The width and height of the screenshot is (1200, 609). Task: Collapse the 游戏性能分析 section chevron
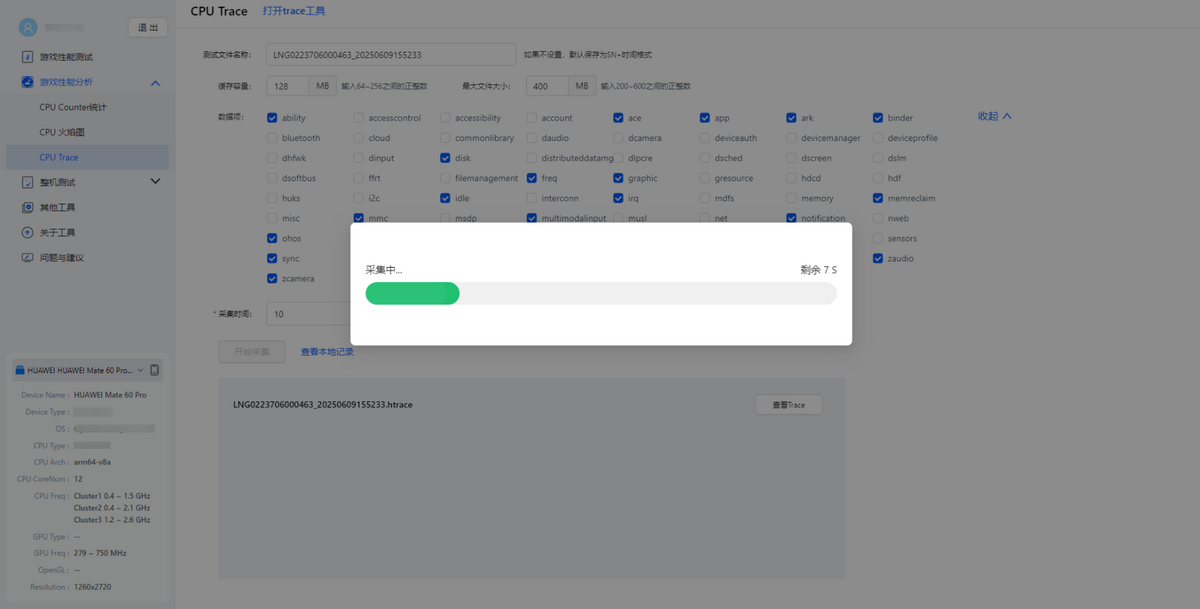155,82
